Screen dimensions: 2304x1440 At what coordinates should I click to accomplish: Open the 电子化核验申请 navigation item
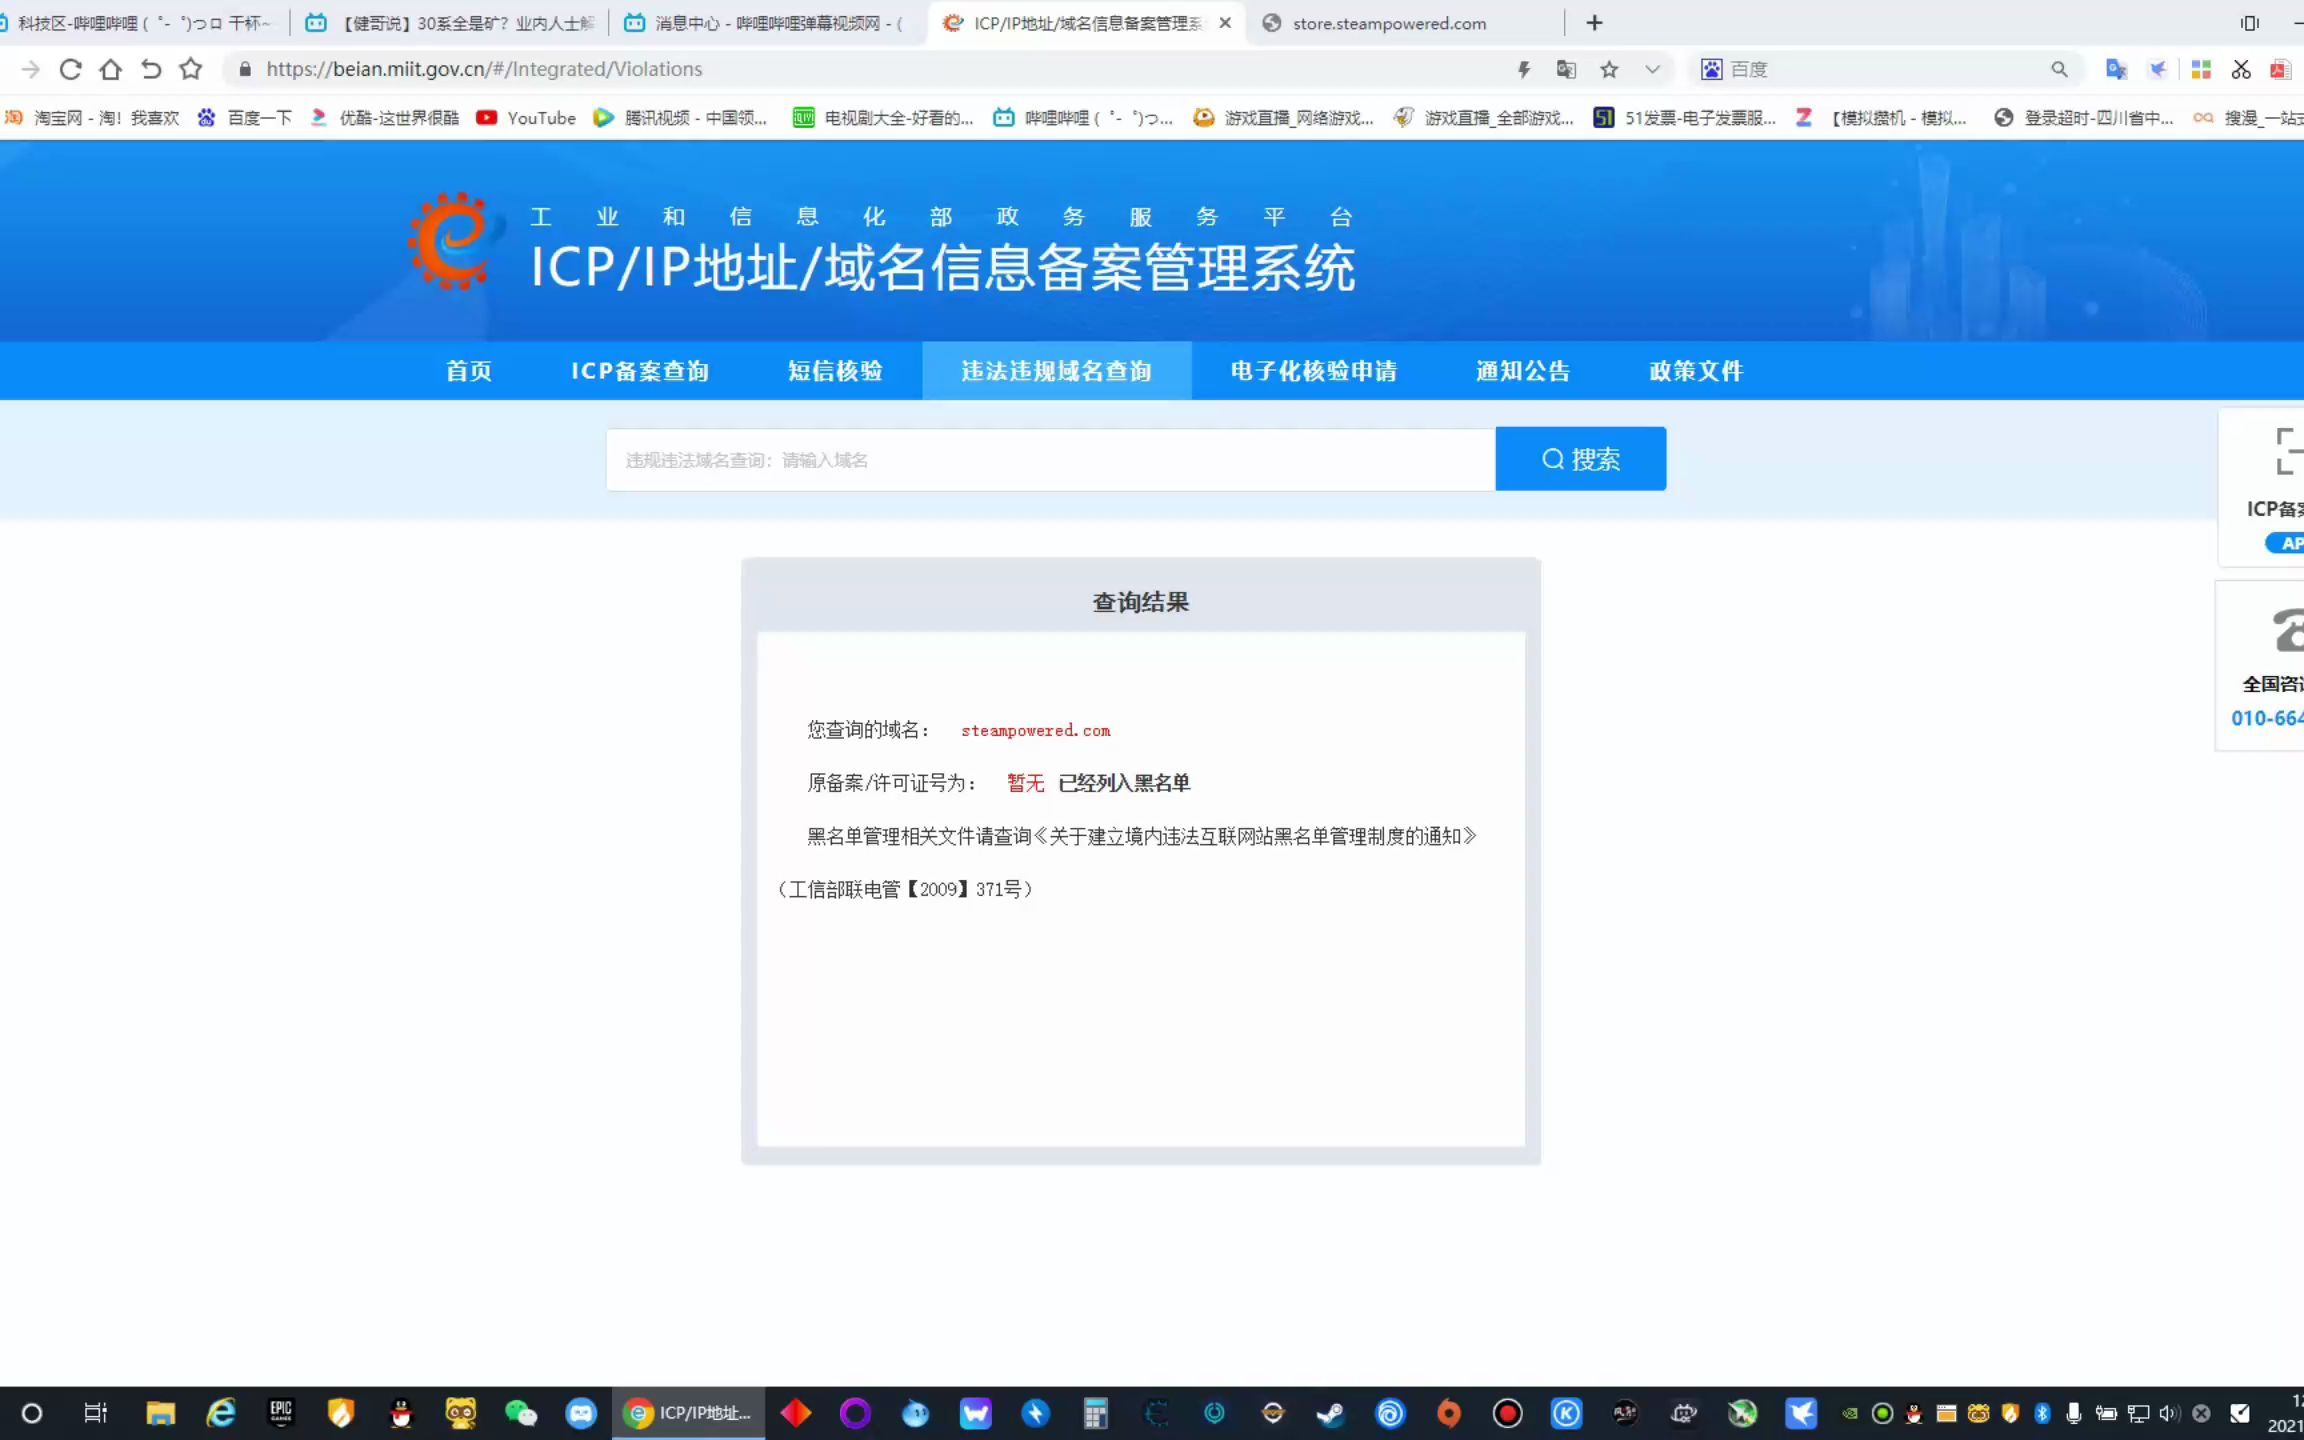coord(1314,371)
